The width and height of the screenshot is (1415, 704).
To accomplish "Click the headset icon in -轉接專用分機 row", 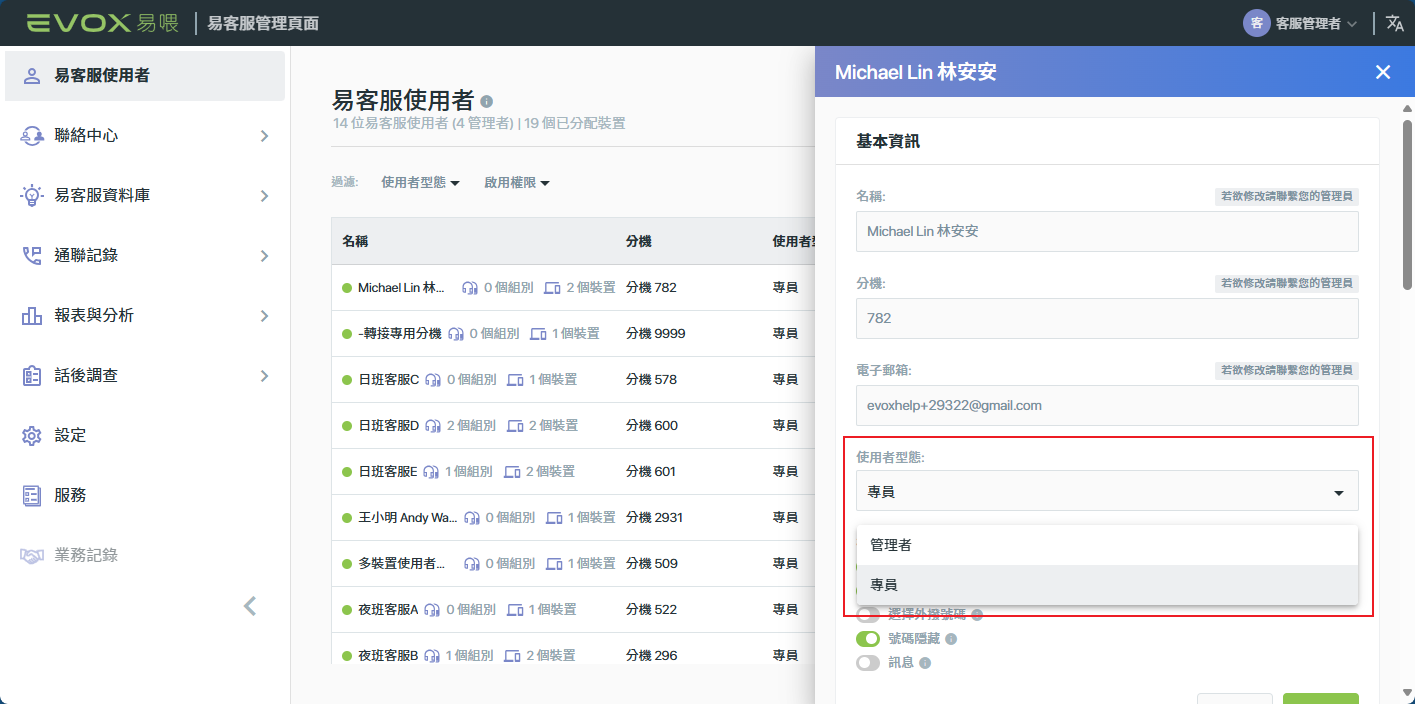I will tap(456, 334).
